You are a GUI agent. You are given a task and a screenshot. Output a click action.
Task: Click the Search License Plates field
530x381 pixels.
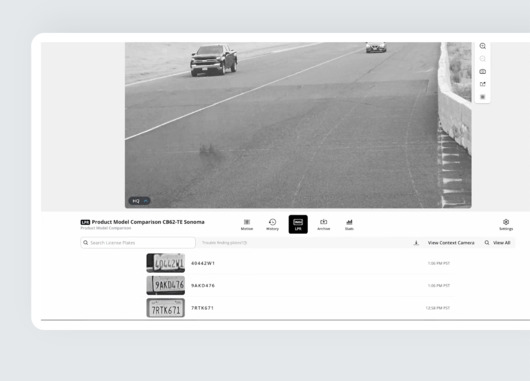click(138, 243)
